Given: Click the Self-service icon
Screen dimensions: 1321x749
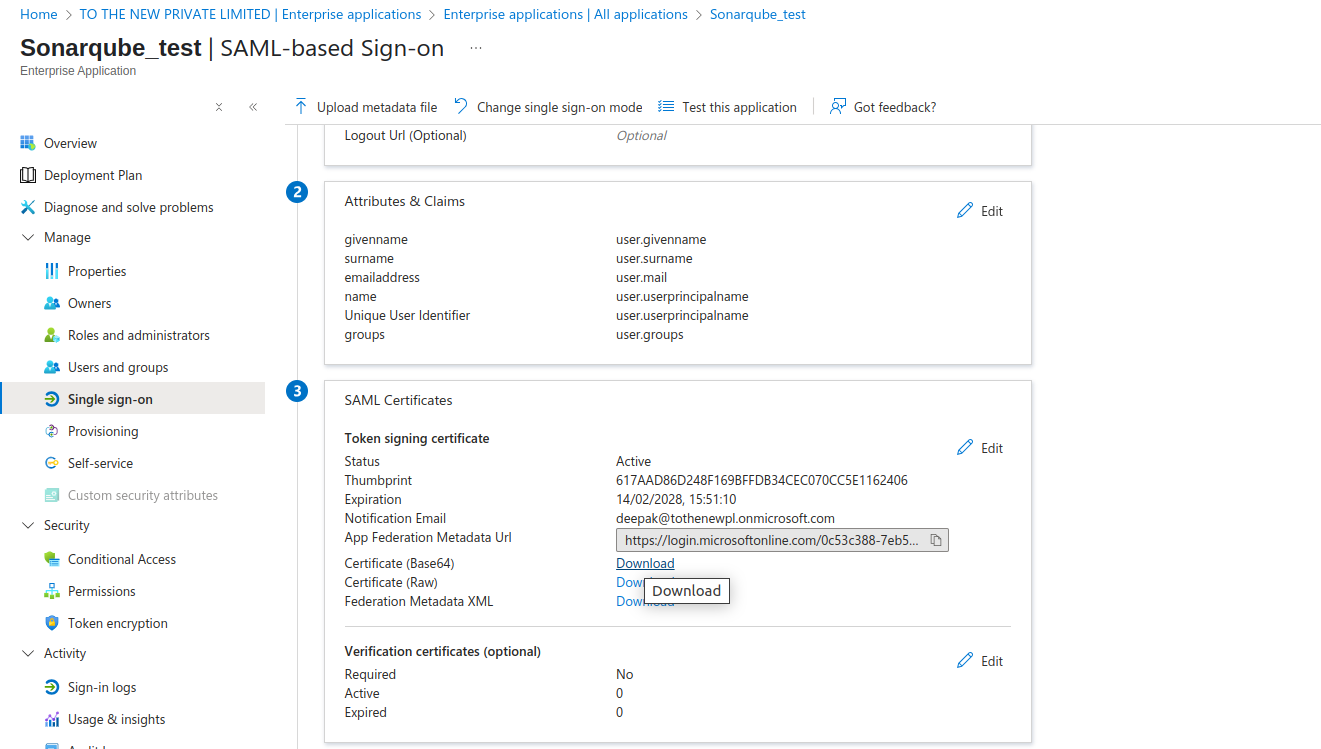Looking at the screenshot, I should 52,463.
